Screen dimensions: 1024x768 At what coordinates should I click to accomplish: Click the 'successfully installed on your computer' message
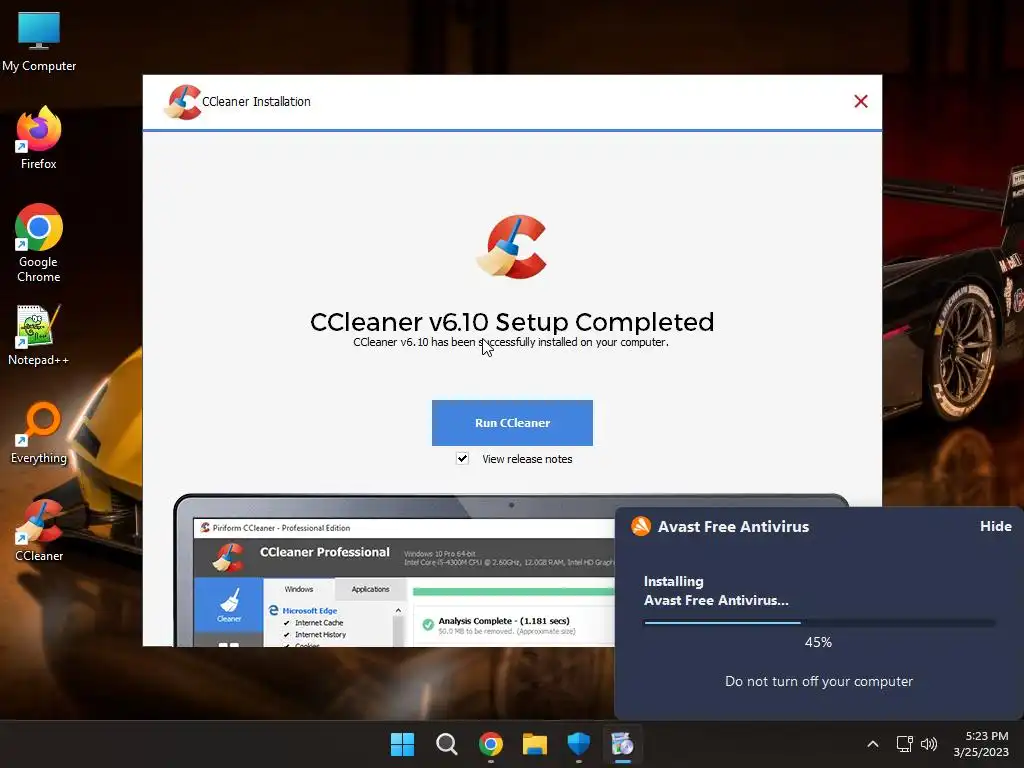point(511,342)
